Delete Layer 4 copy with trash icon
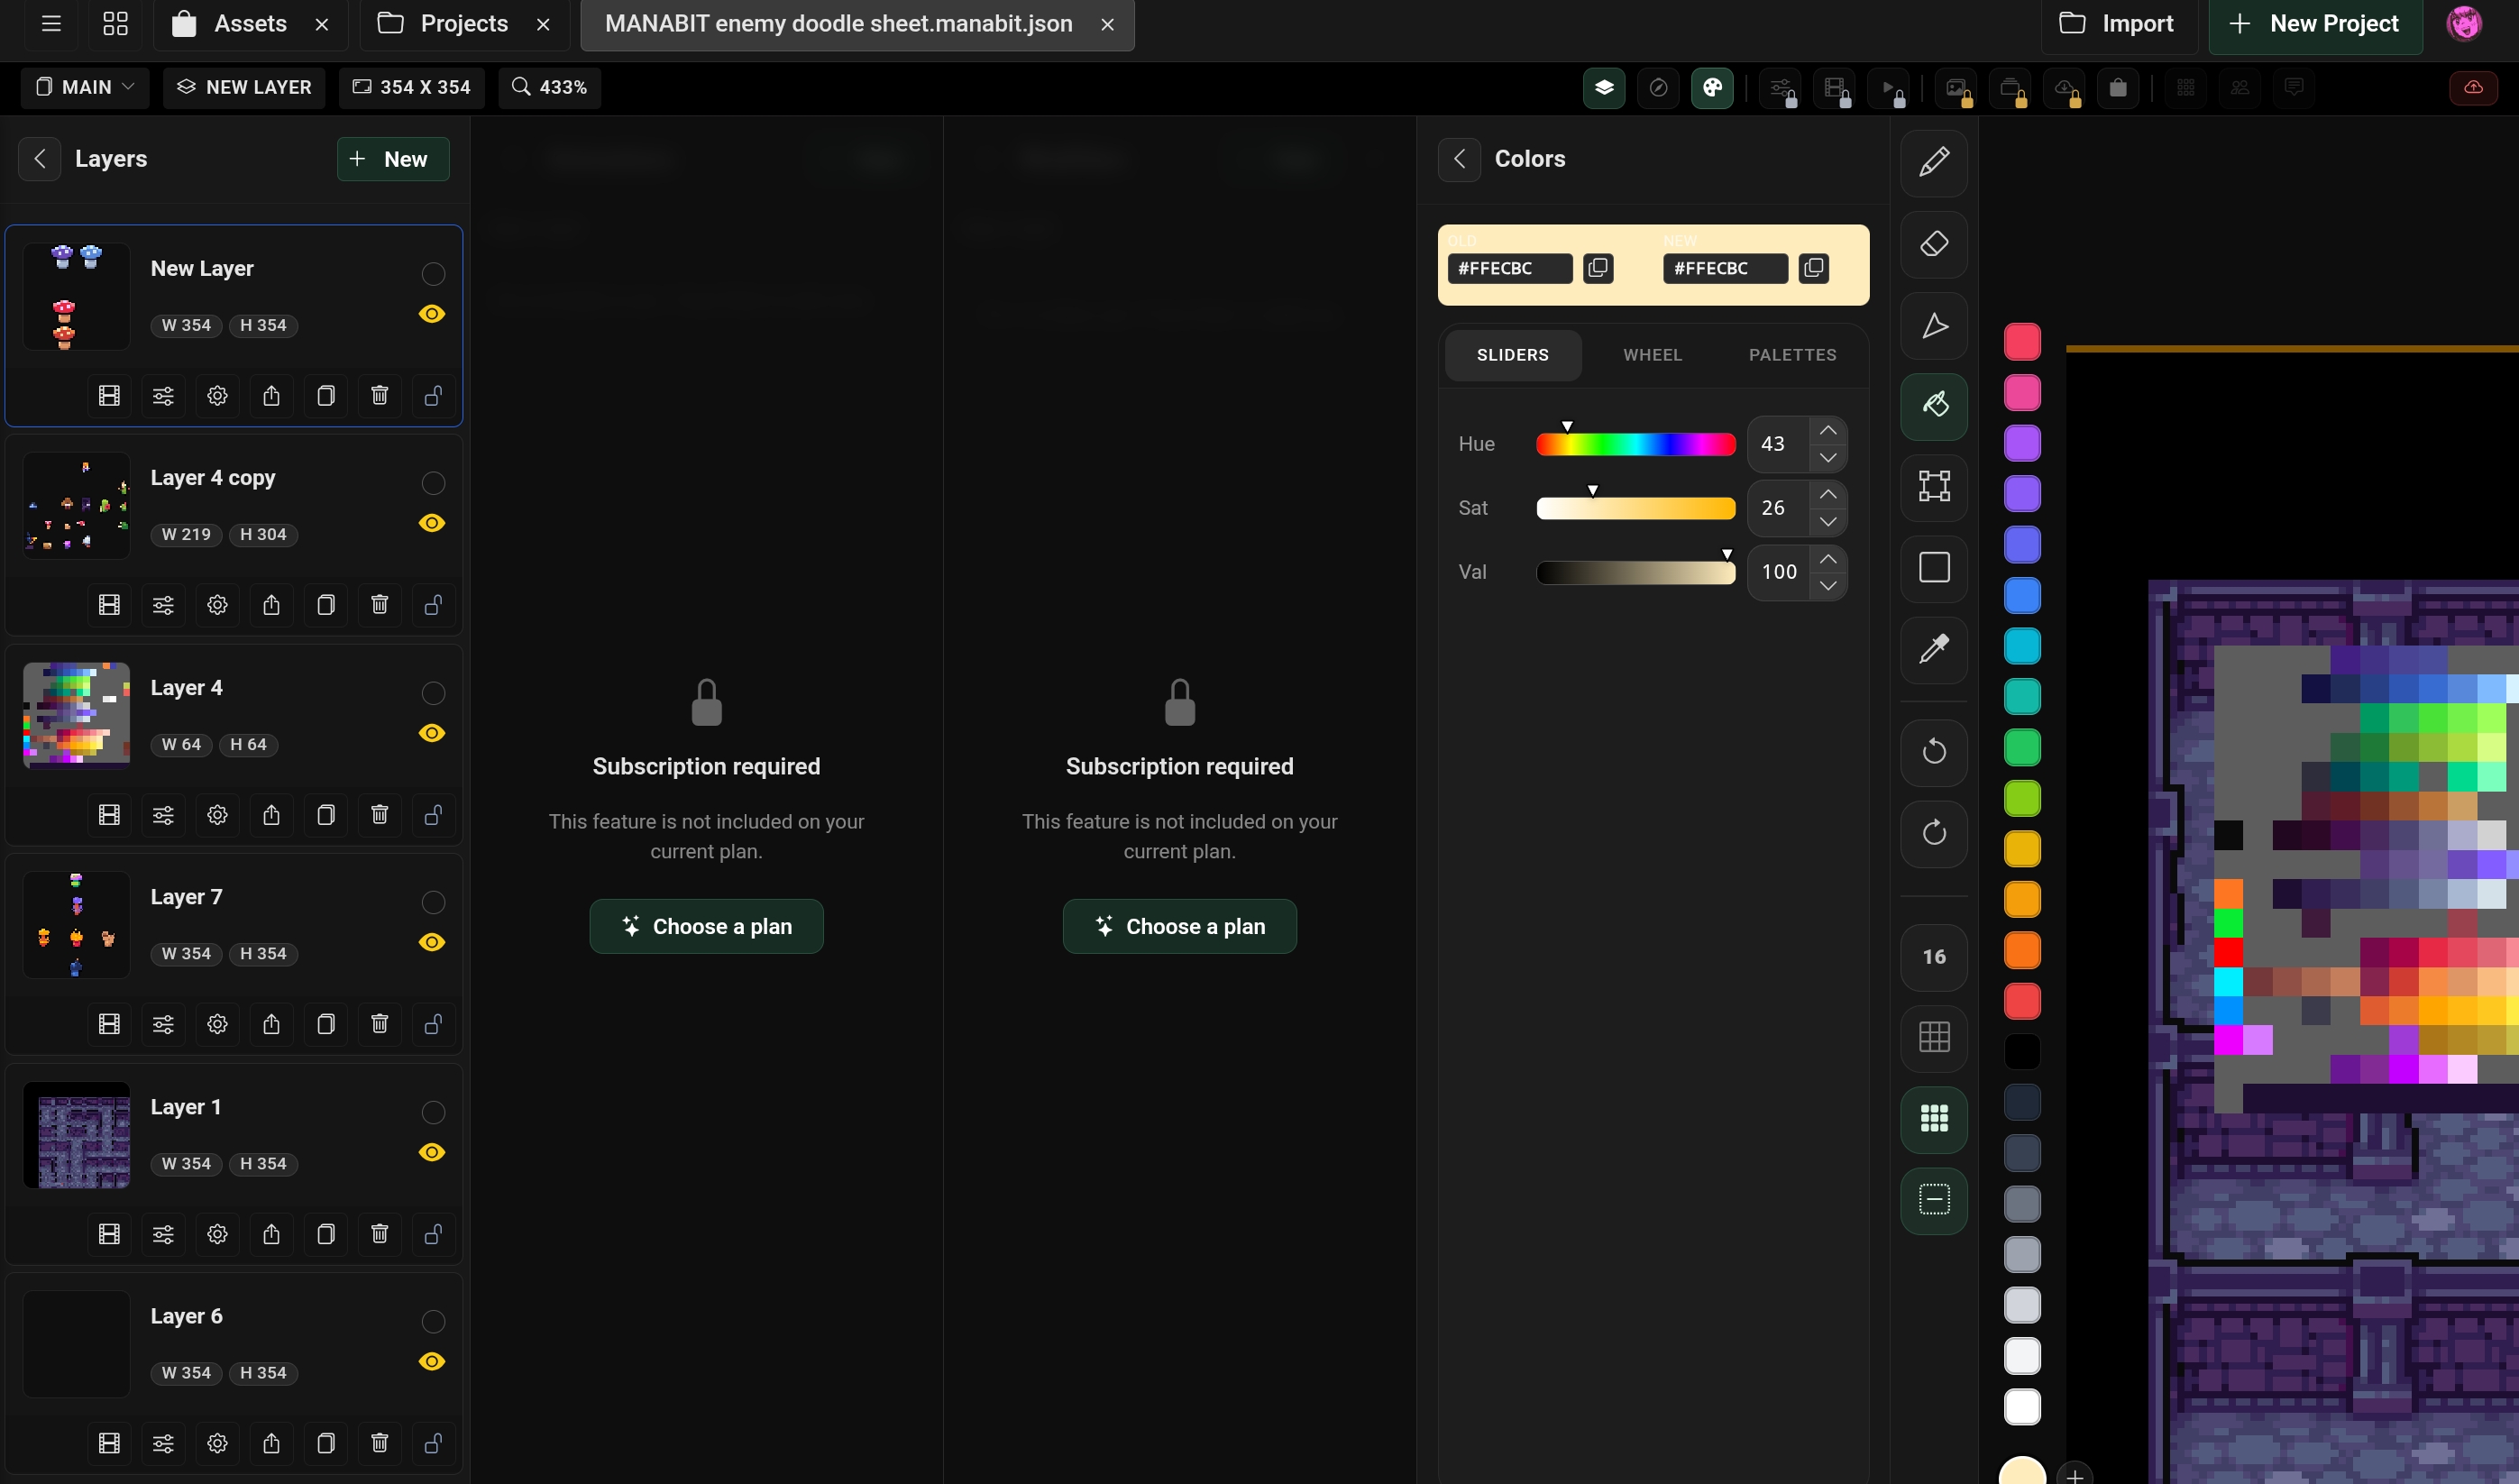Viewport: 2519px width, 1484px height. 379,605
